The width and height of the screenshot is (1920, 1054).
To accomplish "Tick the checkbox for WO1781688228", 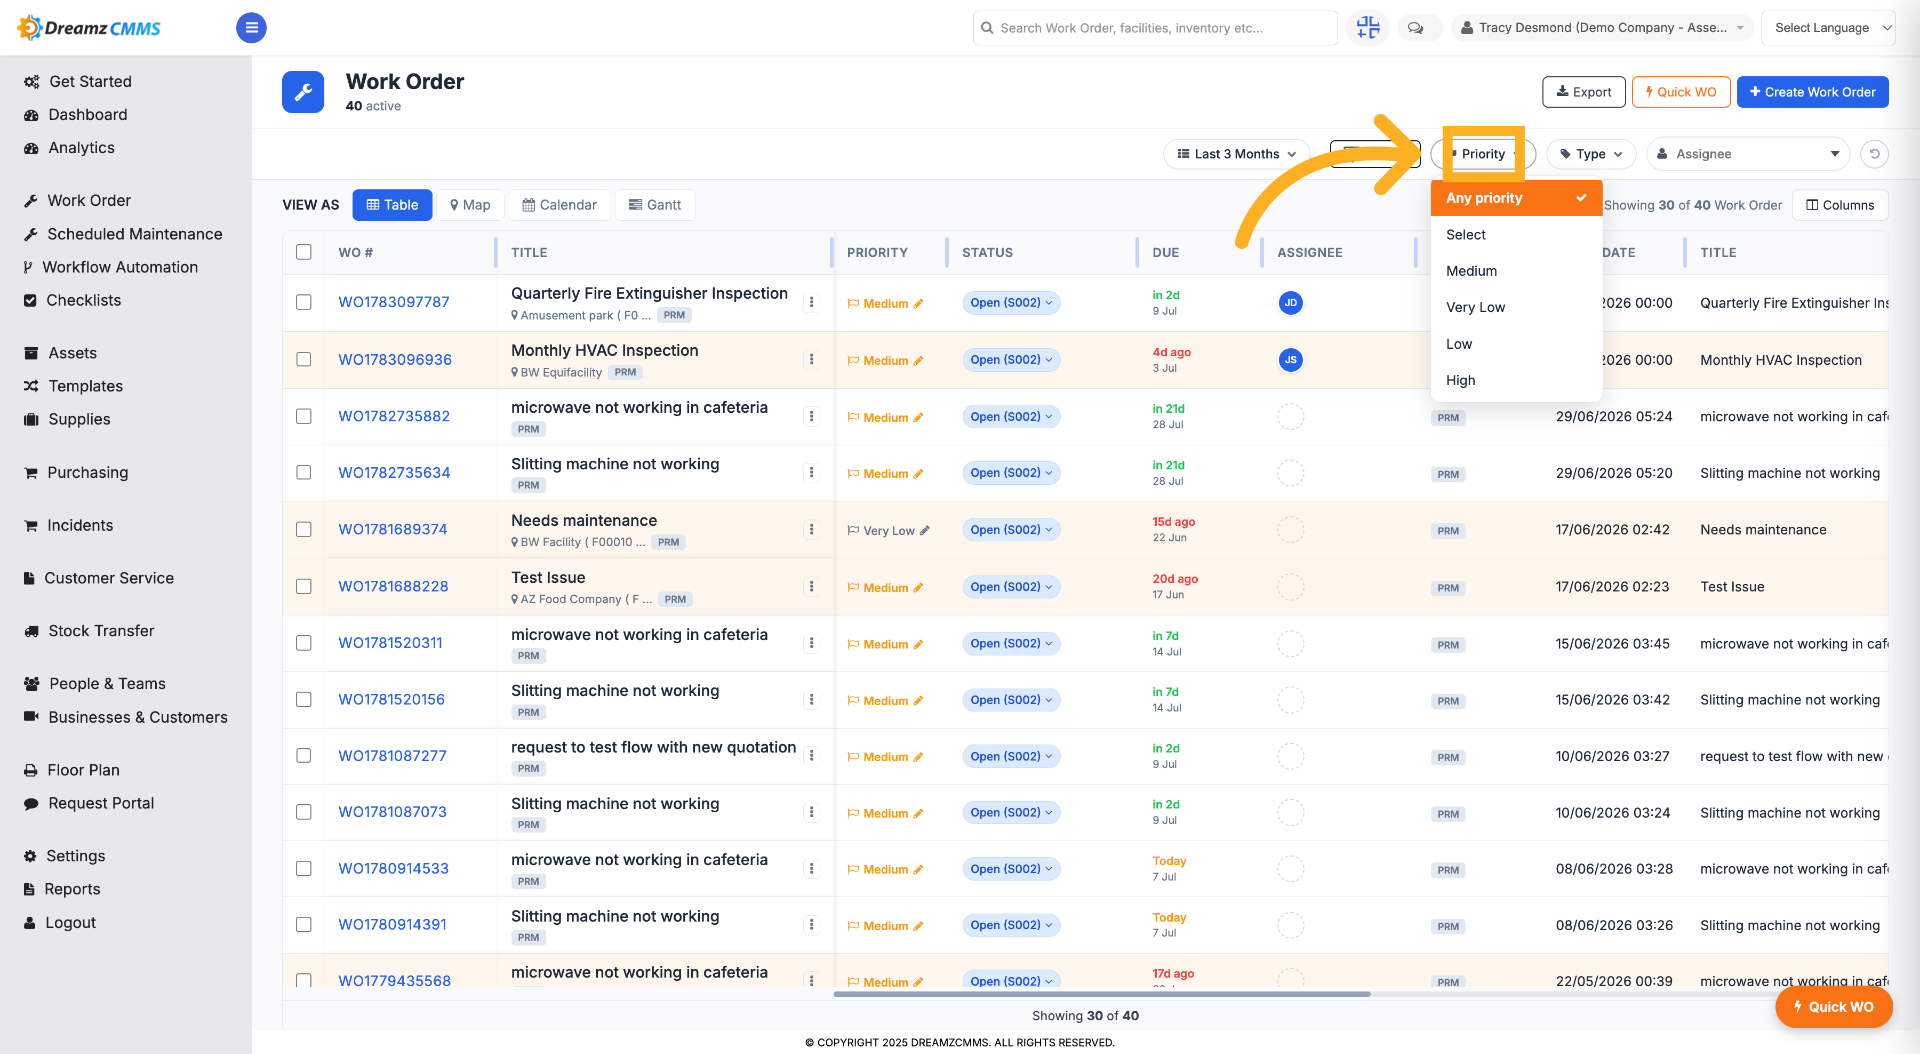I will tap(304, 586).
